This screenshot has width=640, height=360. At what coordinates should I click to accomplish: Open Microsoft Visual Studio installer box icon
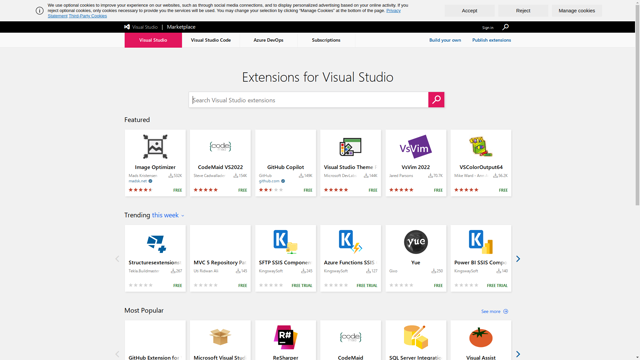[x=220, y=337]
